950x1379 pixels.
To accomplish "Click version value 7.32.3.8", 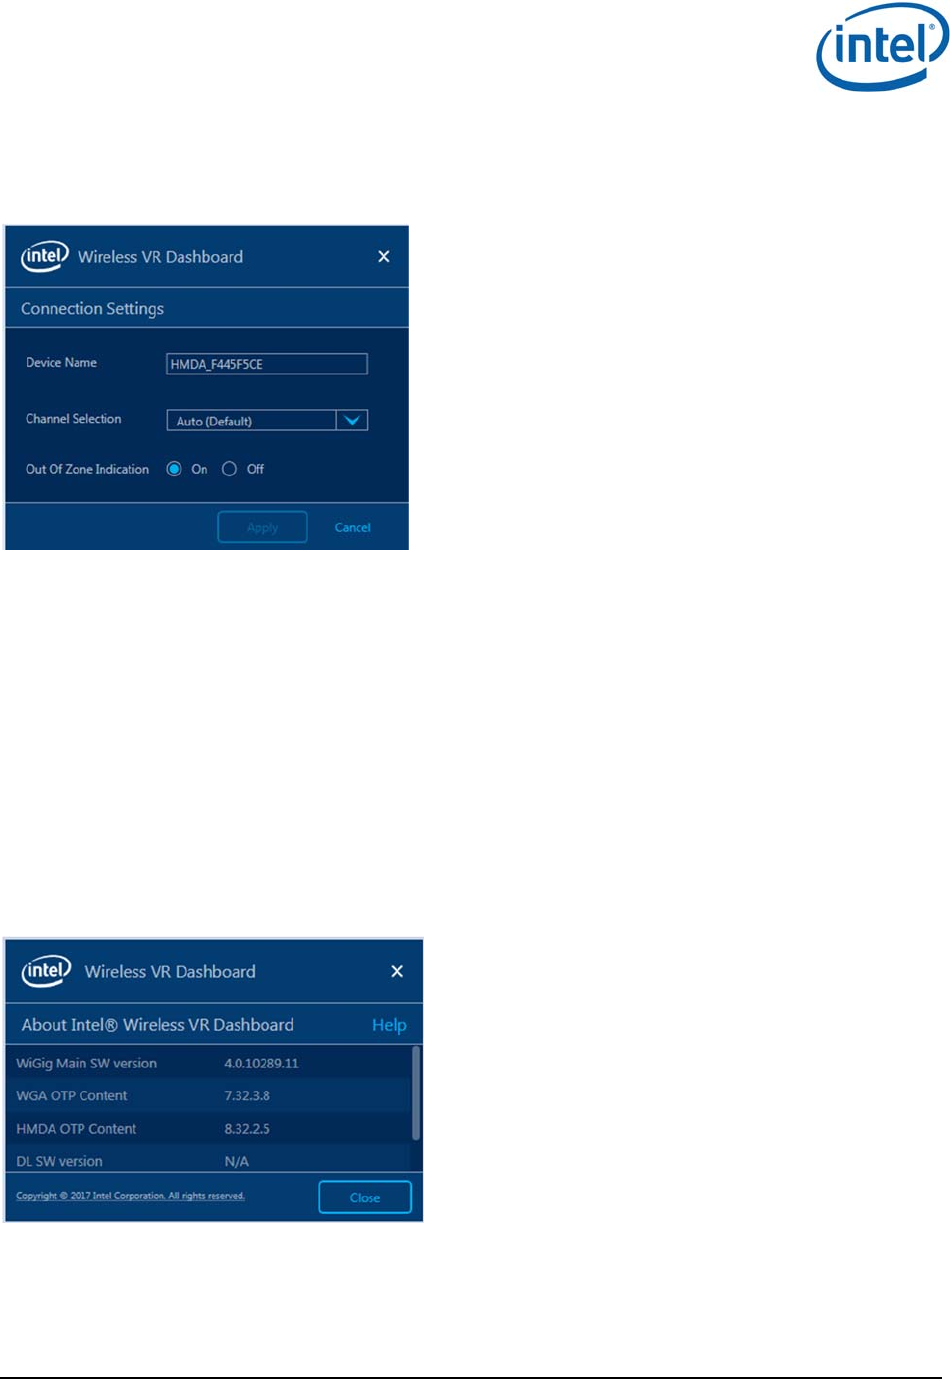I will click(x=247, y=1096).
